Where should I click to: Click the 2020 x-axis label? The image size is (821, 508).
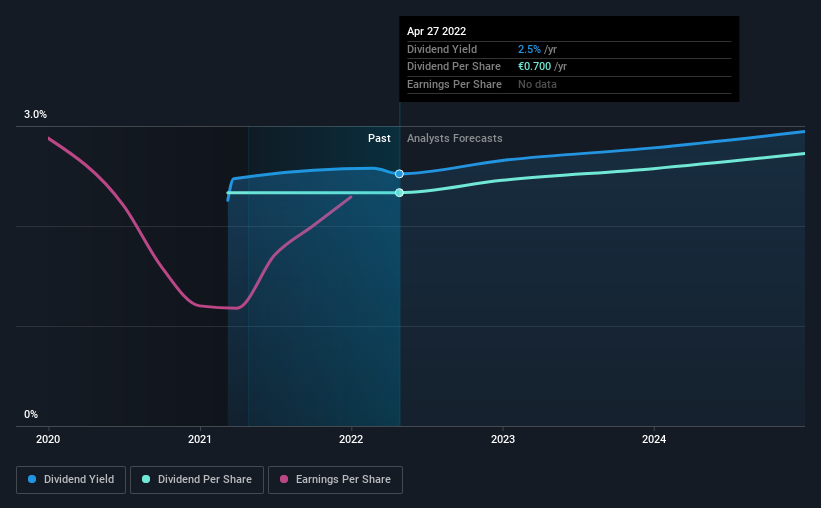[48, 439]
